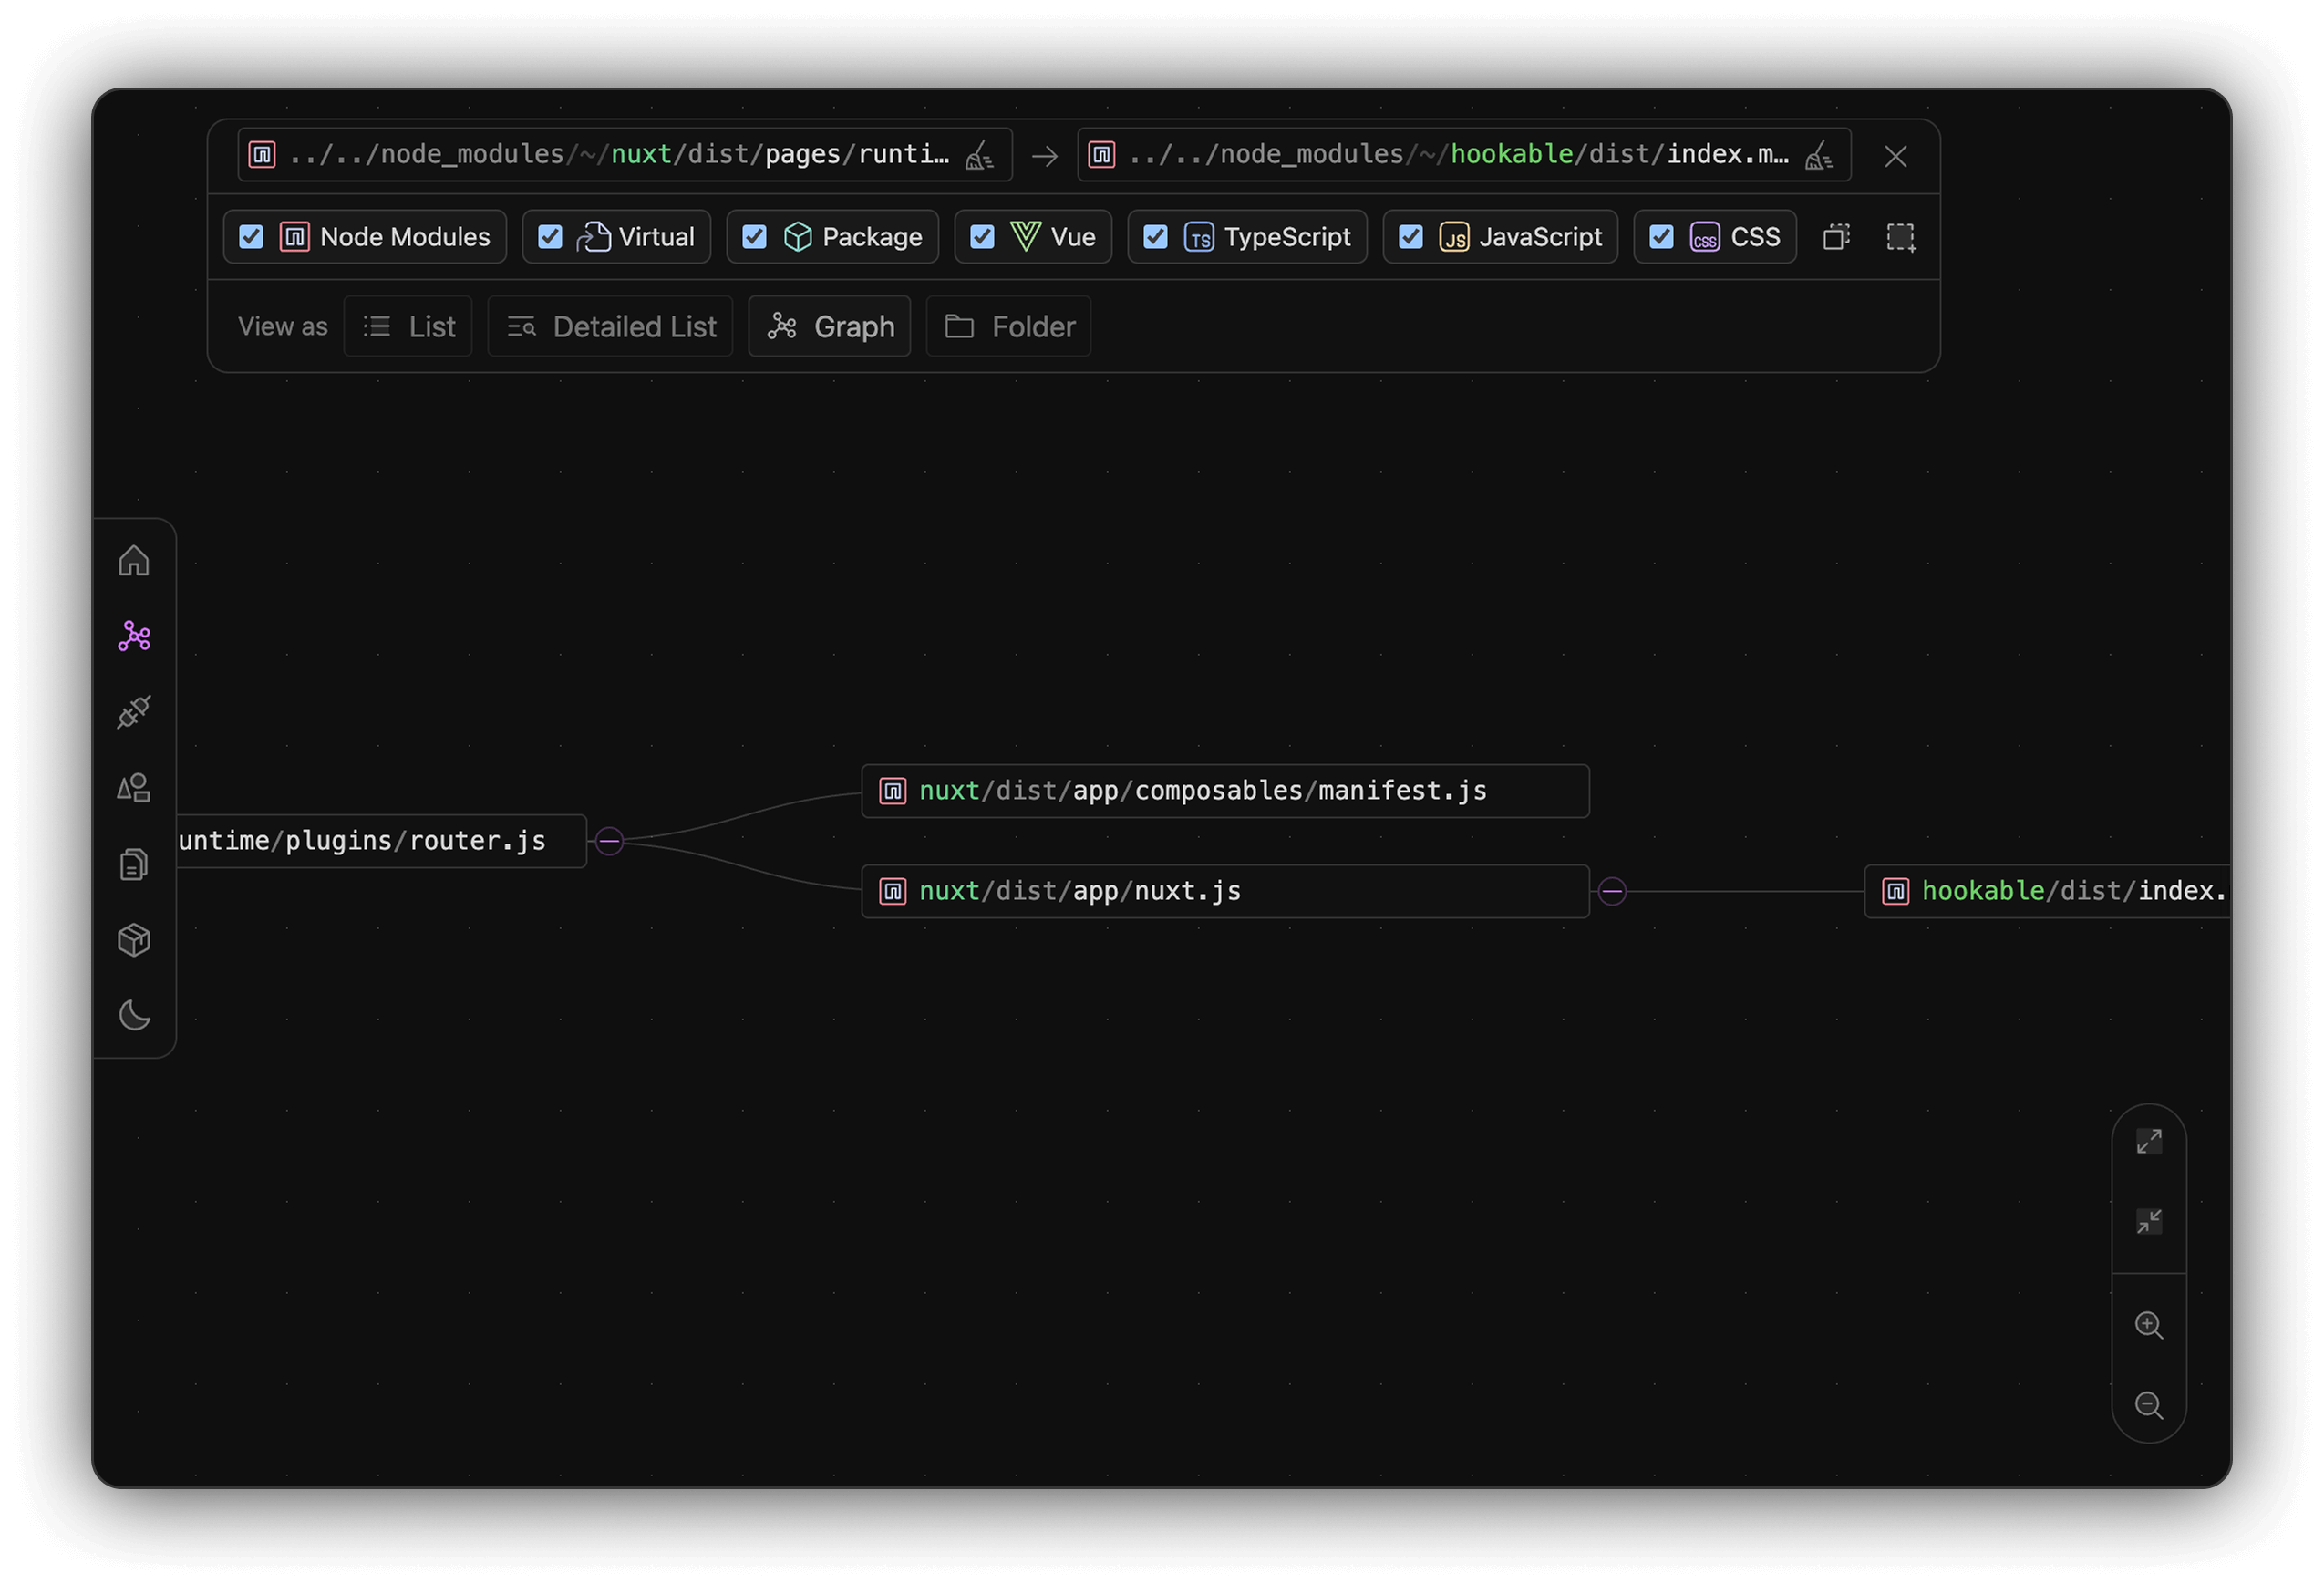Screen dimensions: 2324x1584
Task: Toggle dark mode with the moon icon
Action: point(134,1016)
